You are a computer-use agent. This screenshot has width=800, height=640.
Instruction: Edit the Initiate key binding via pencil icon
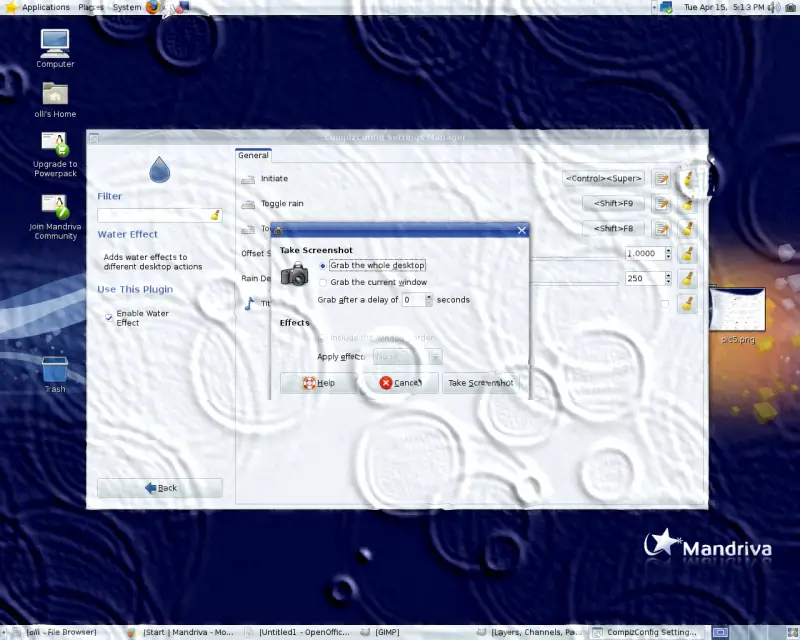click(661, 179)
